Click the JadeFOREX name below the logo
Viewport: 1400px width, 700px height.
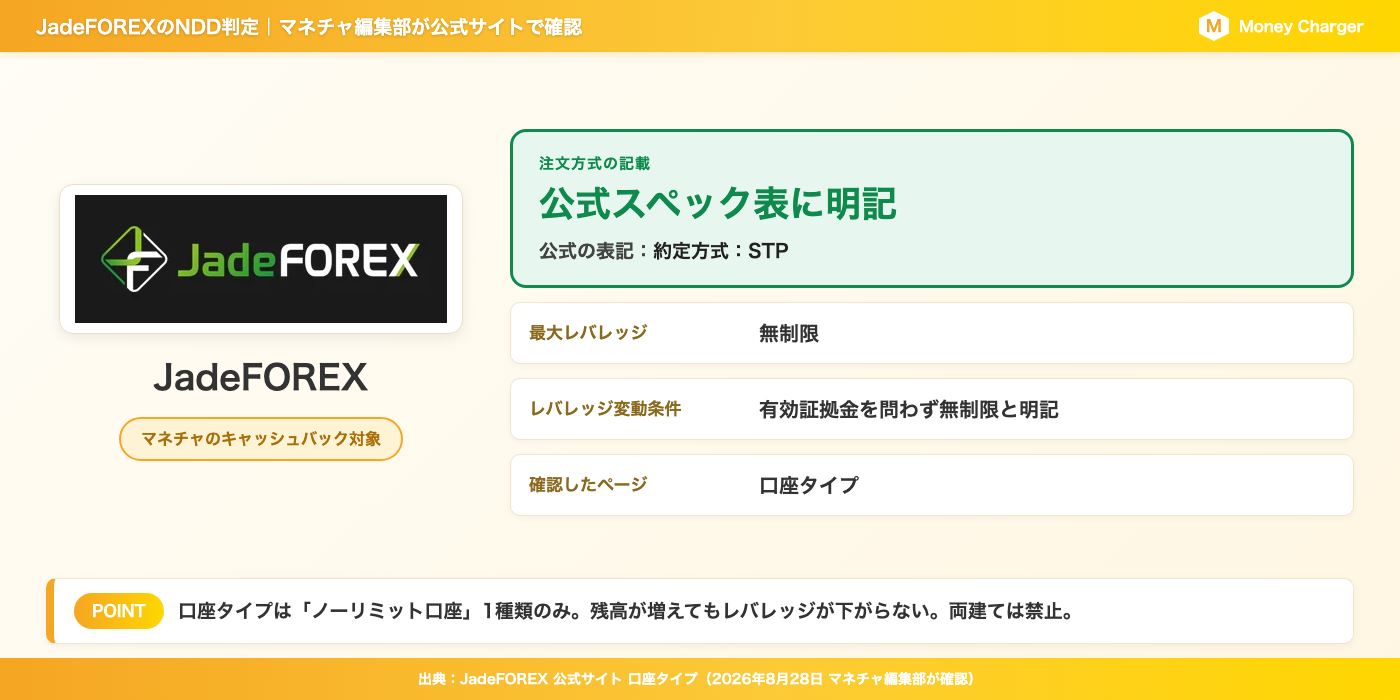coord(261,377)
